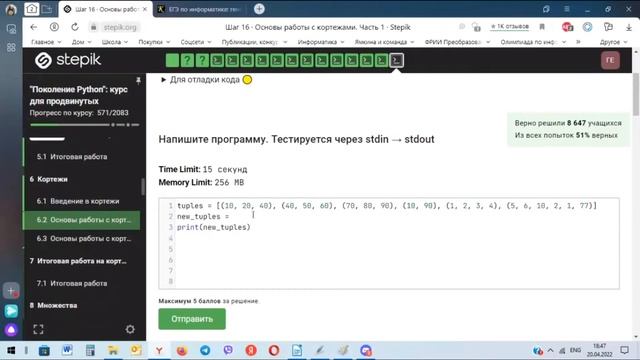Image resolution: width=640 pixels, height=360 pixels.
Task: Open the 'Информатика' bookmarks folder
Action: 321,42
